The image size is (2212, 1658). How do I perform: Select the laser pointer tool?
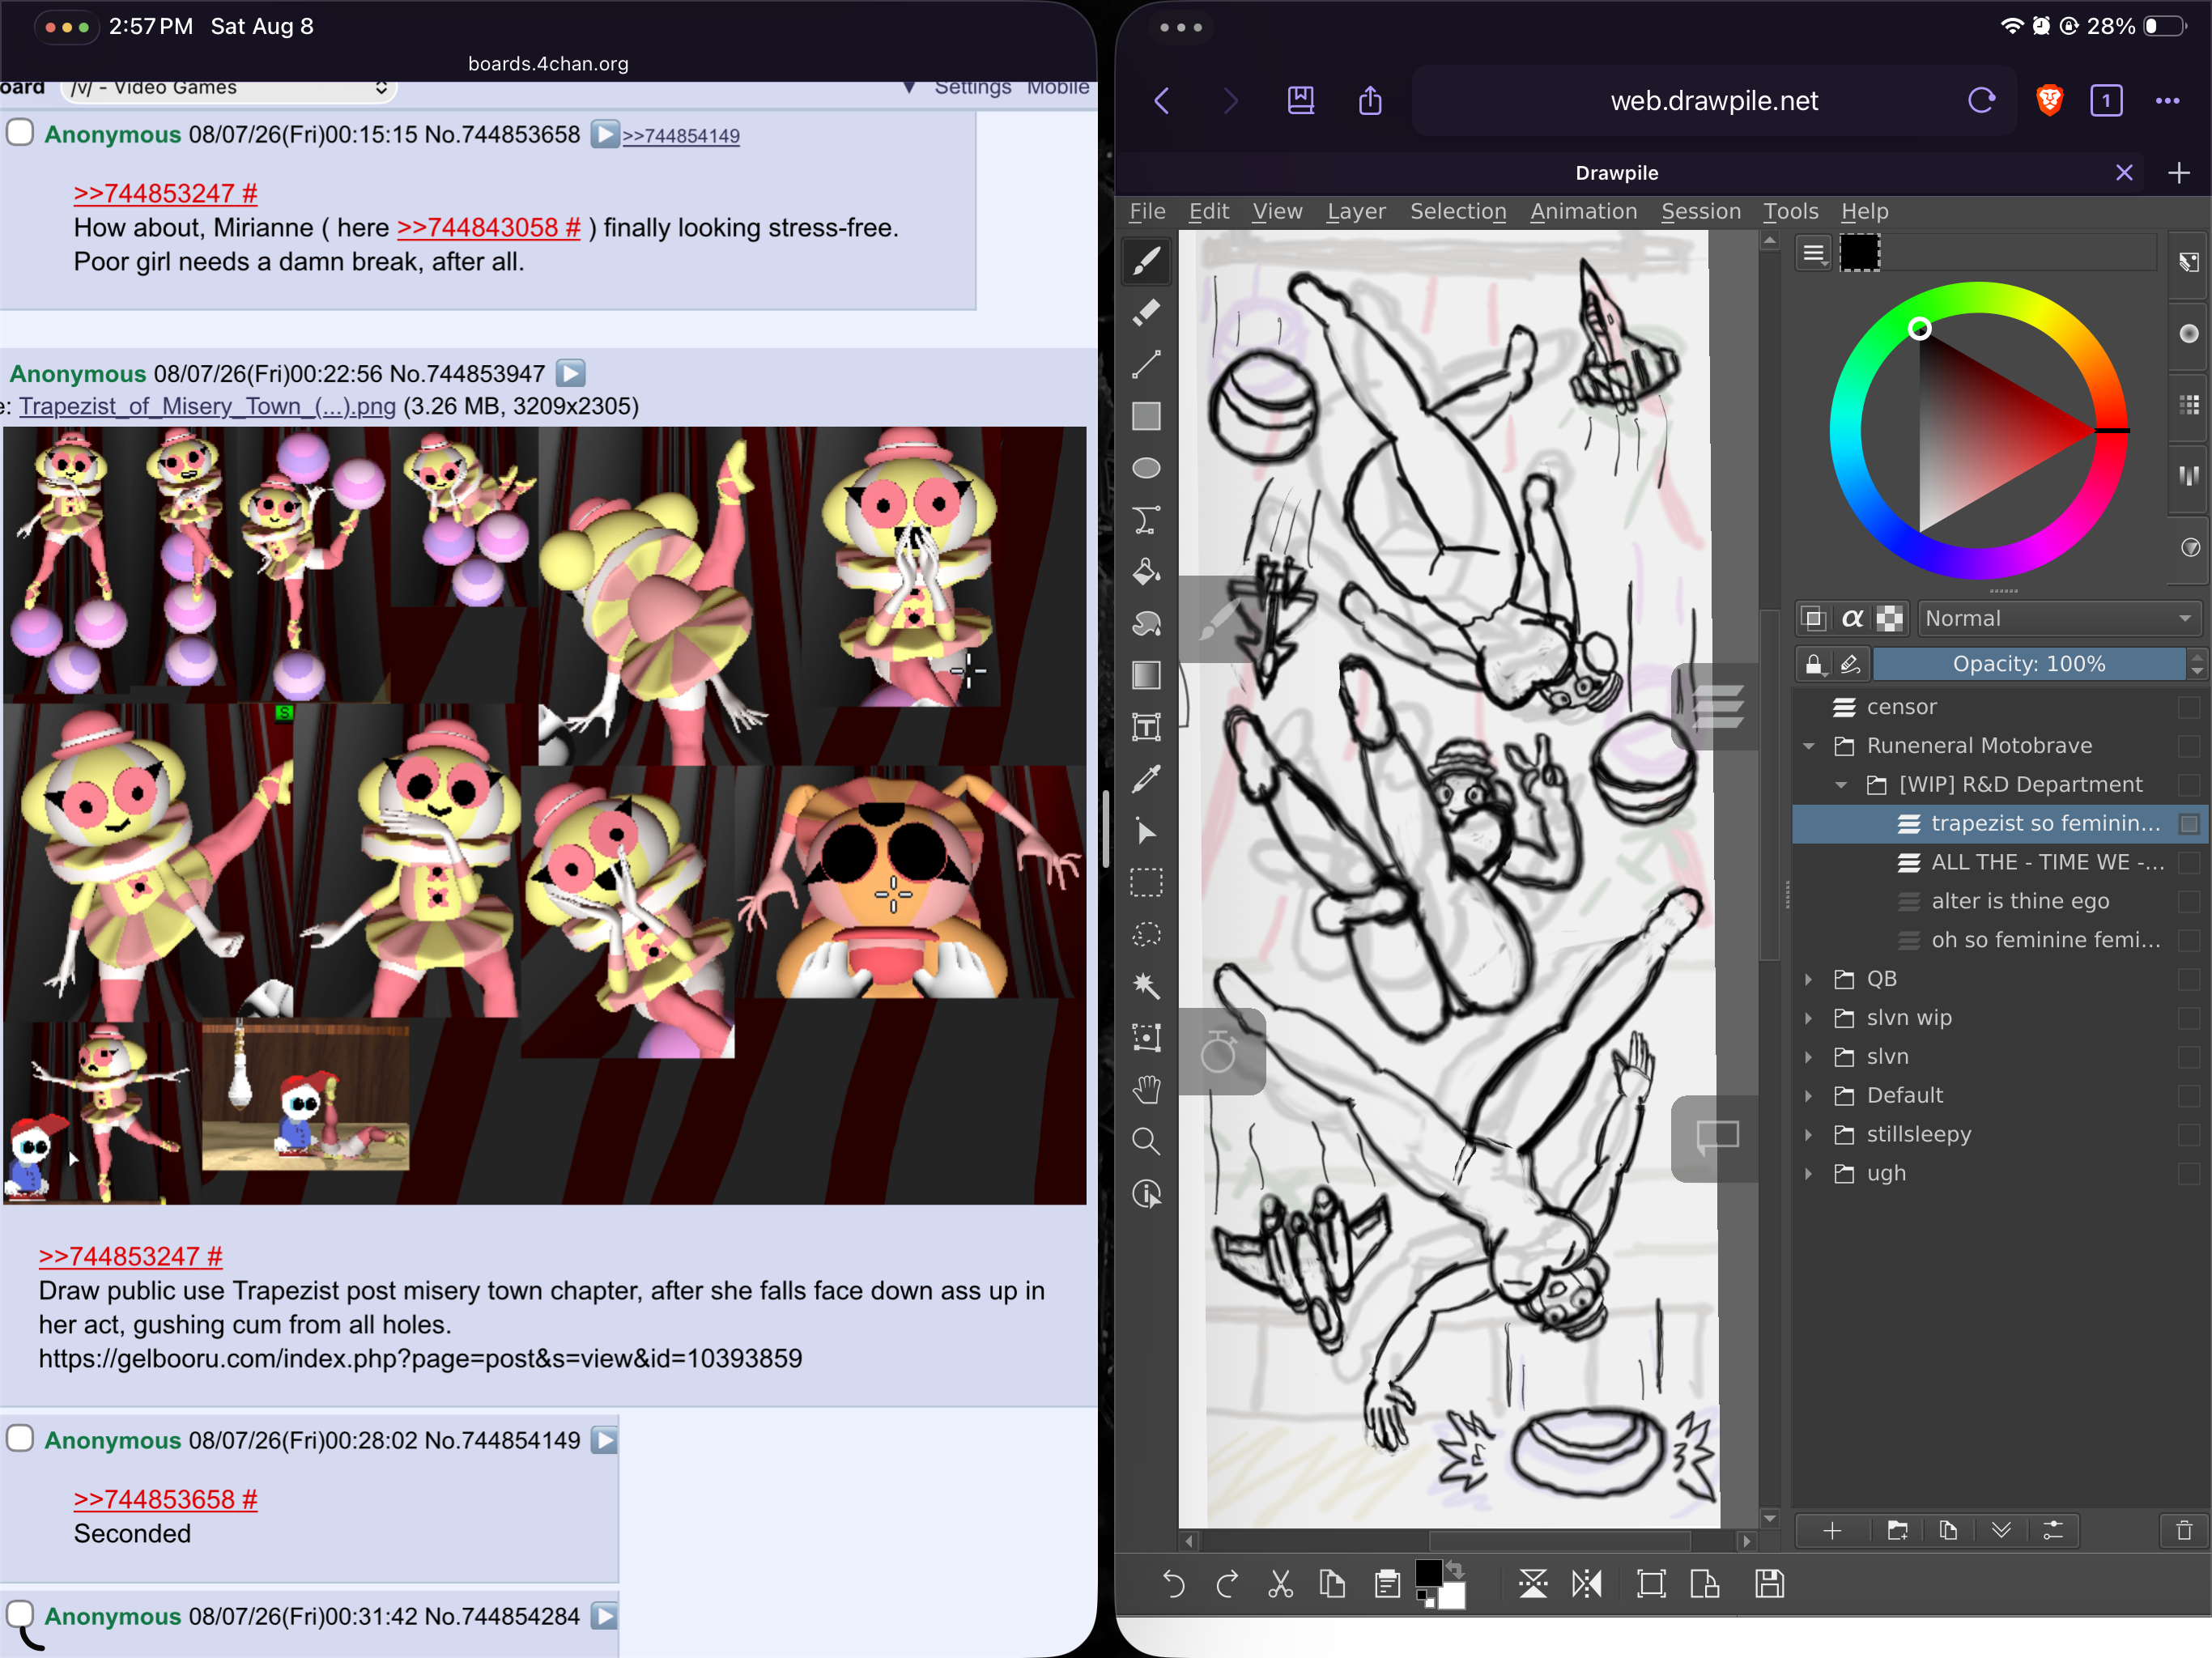tap(1146, 831)
